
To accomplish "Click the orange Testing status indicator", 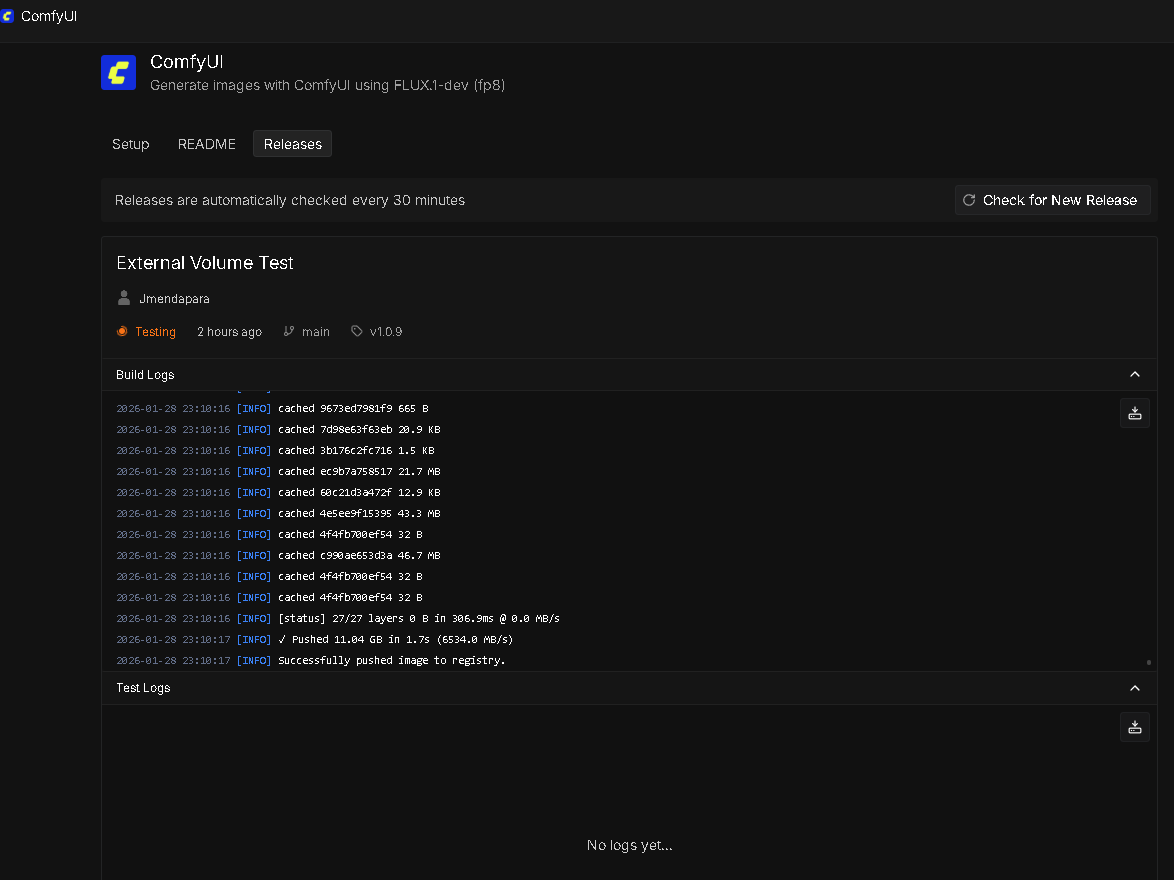I will [124, 331].
